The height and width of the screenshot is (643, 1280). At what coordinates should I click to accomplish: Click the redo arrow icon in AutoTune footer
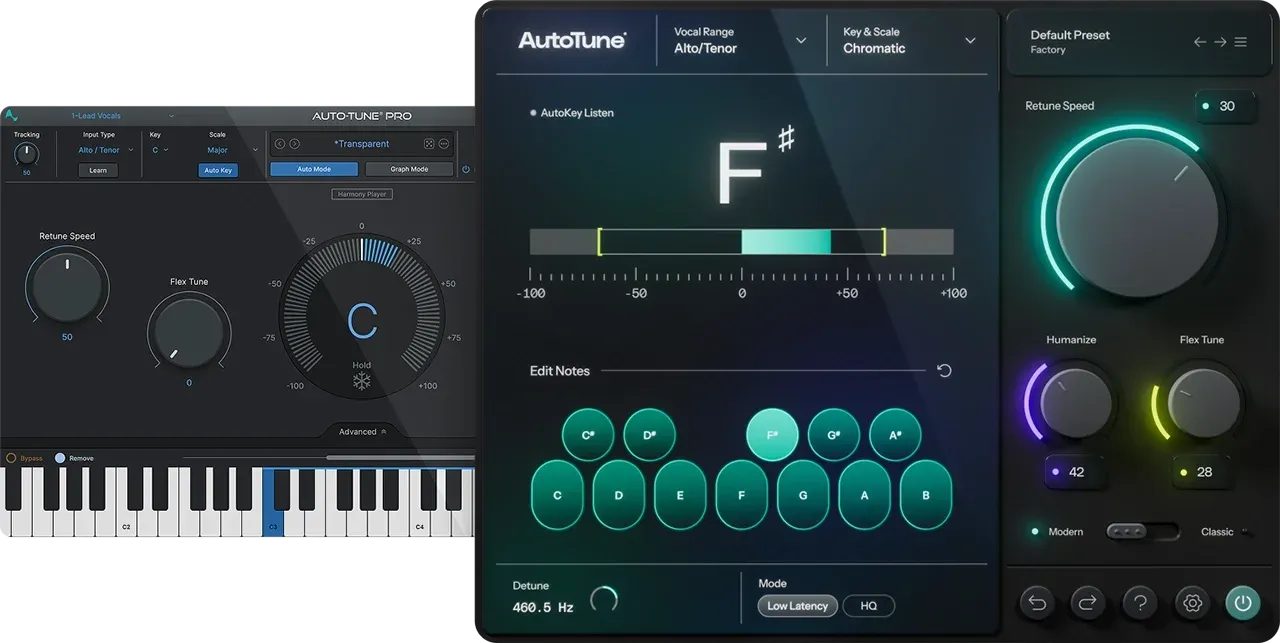[1088, 603]
